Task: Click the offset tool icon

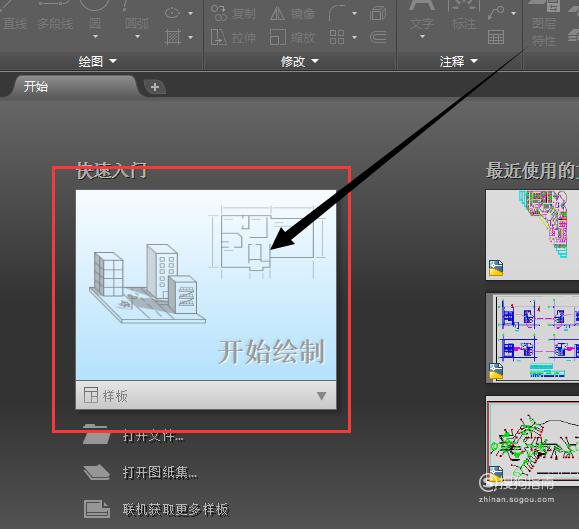Action: pos(378,37)
